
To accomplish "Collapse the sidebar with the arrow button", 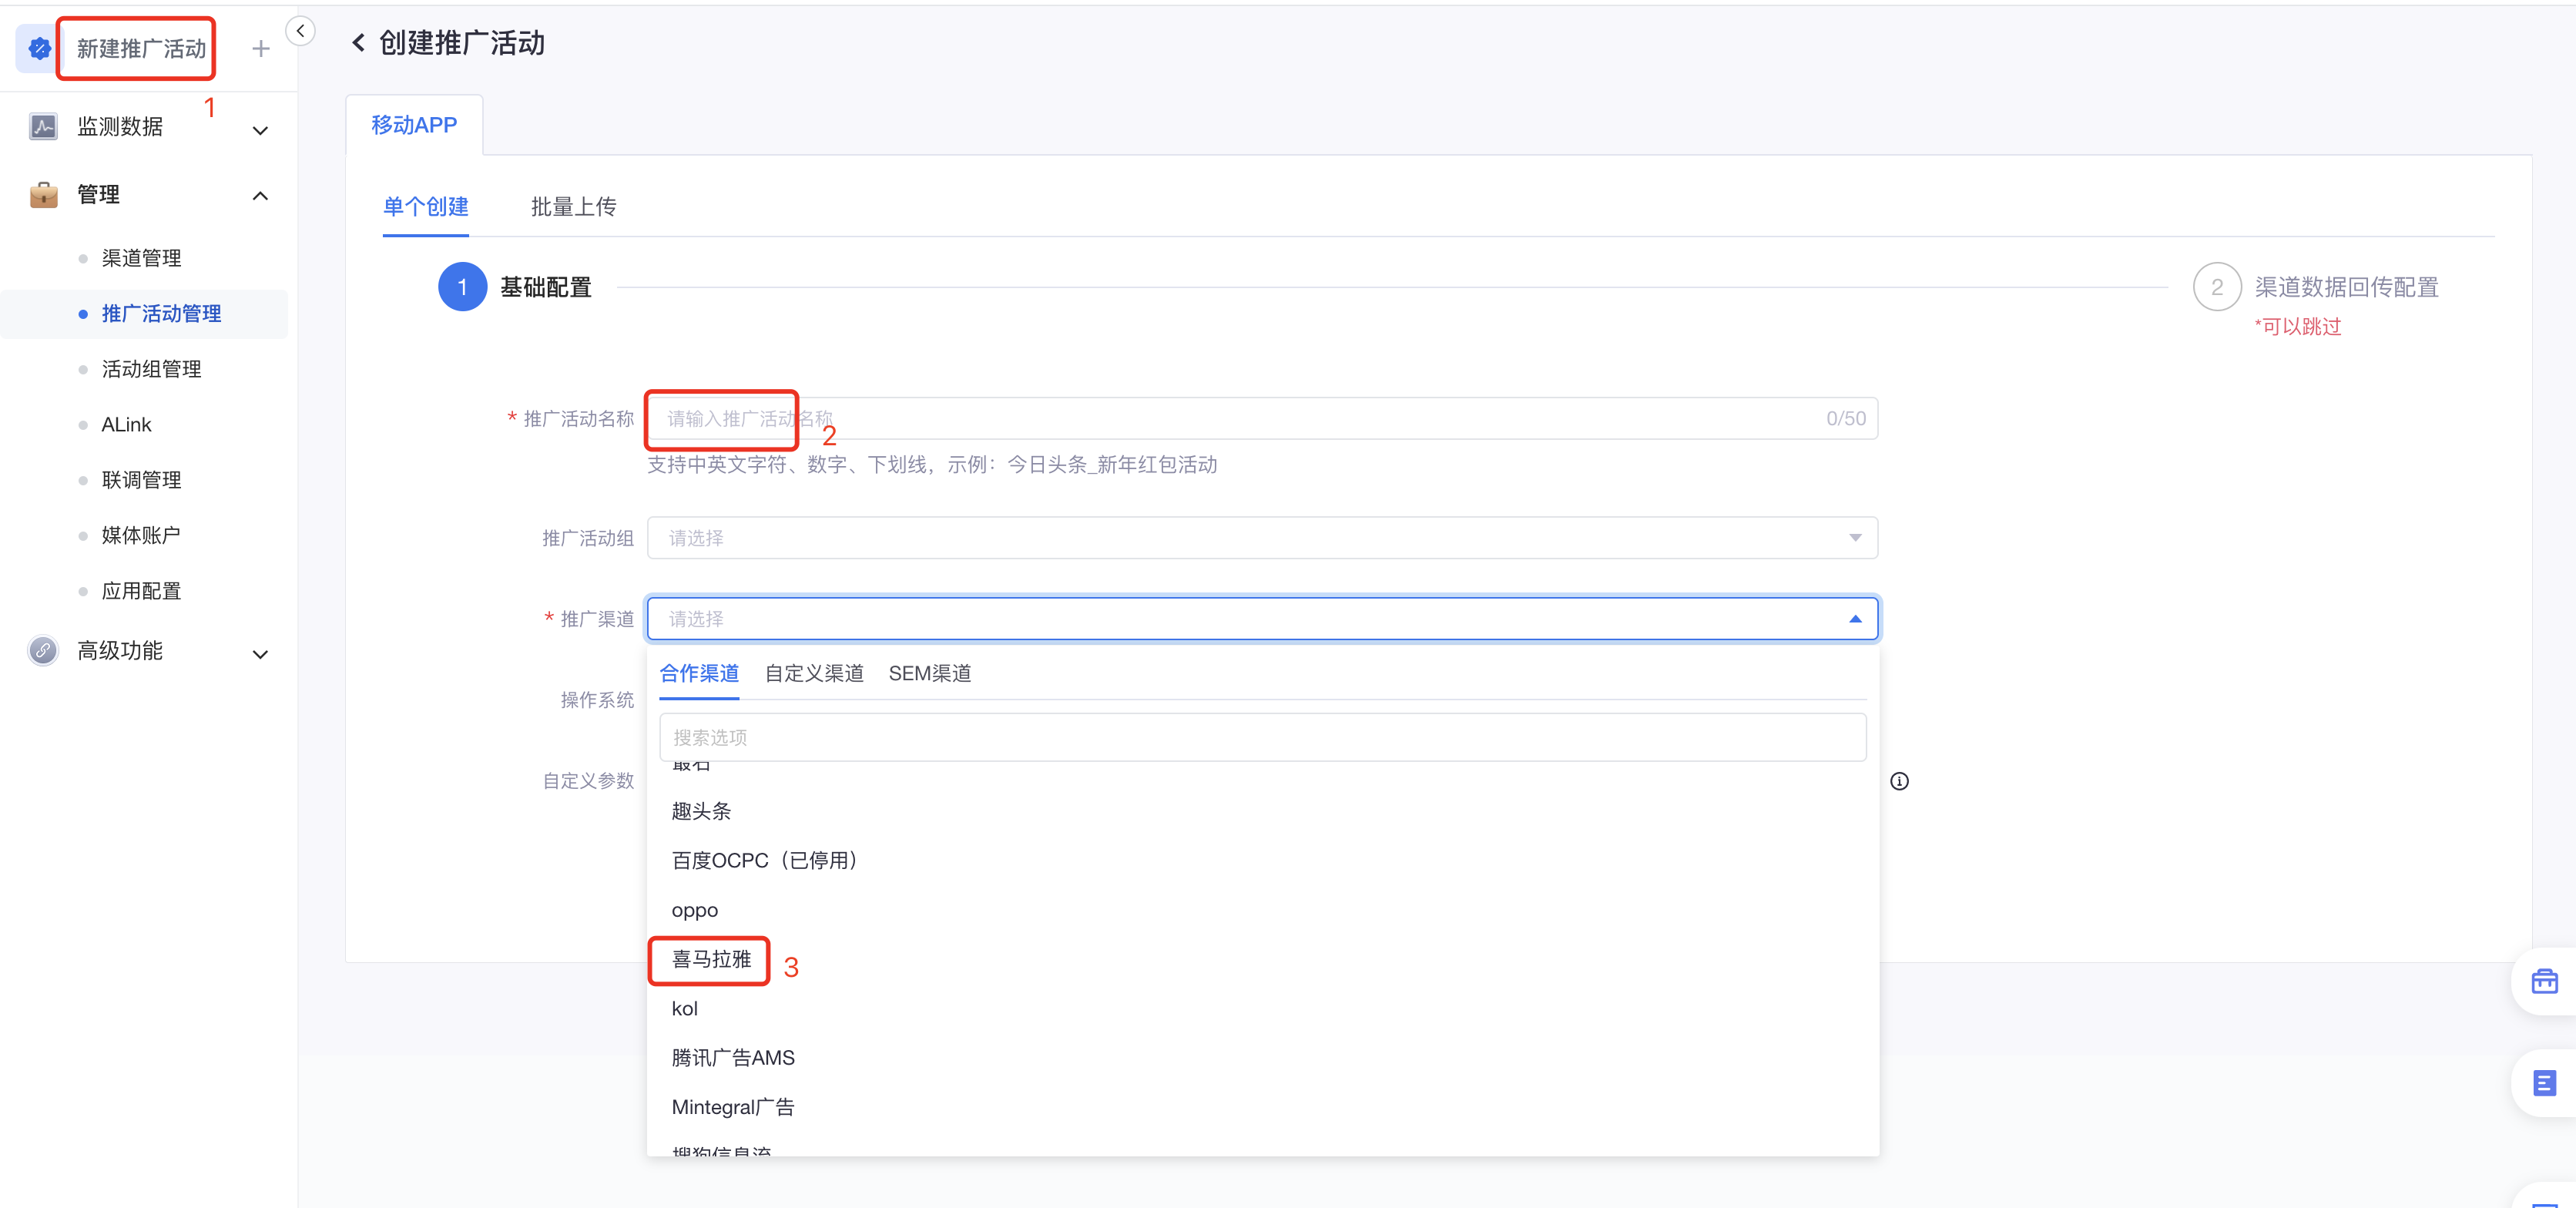I will [x=300, y=31].
